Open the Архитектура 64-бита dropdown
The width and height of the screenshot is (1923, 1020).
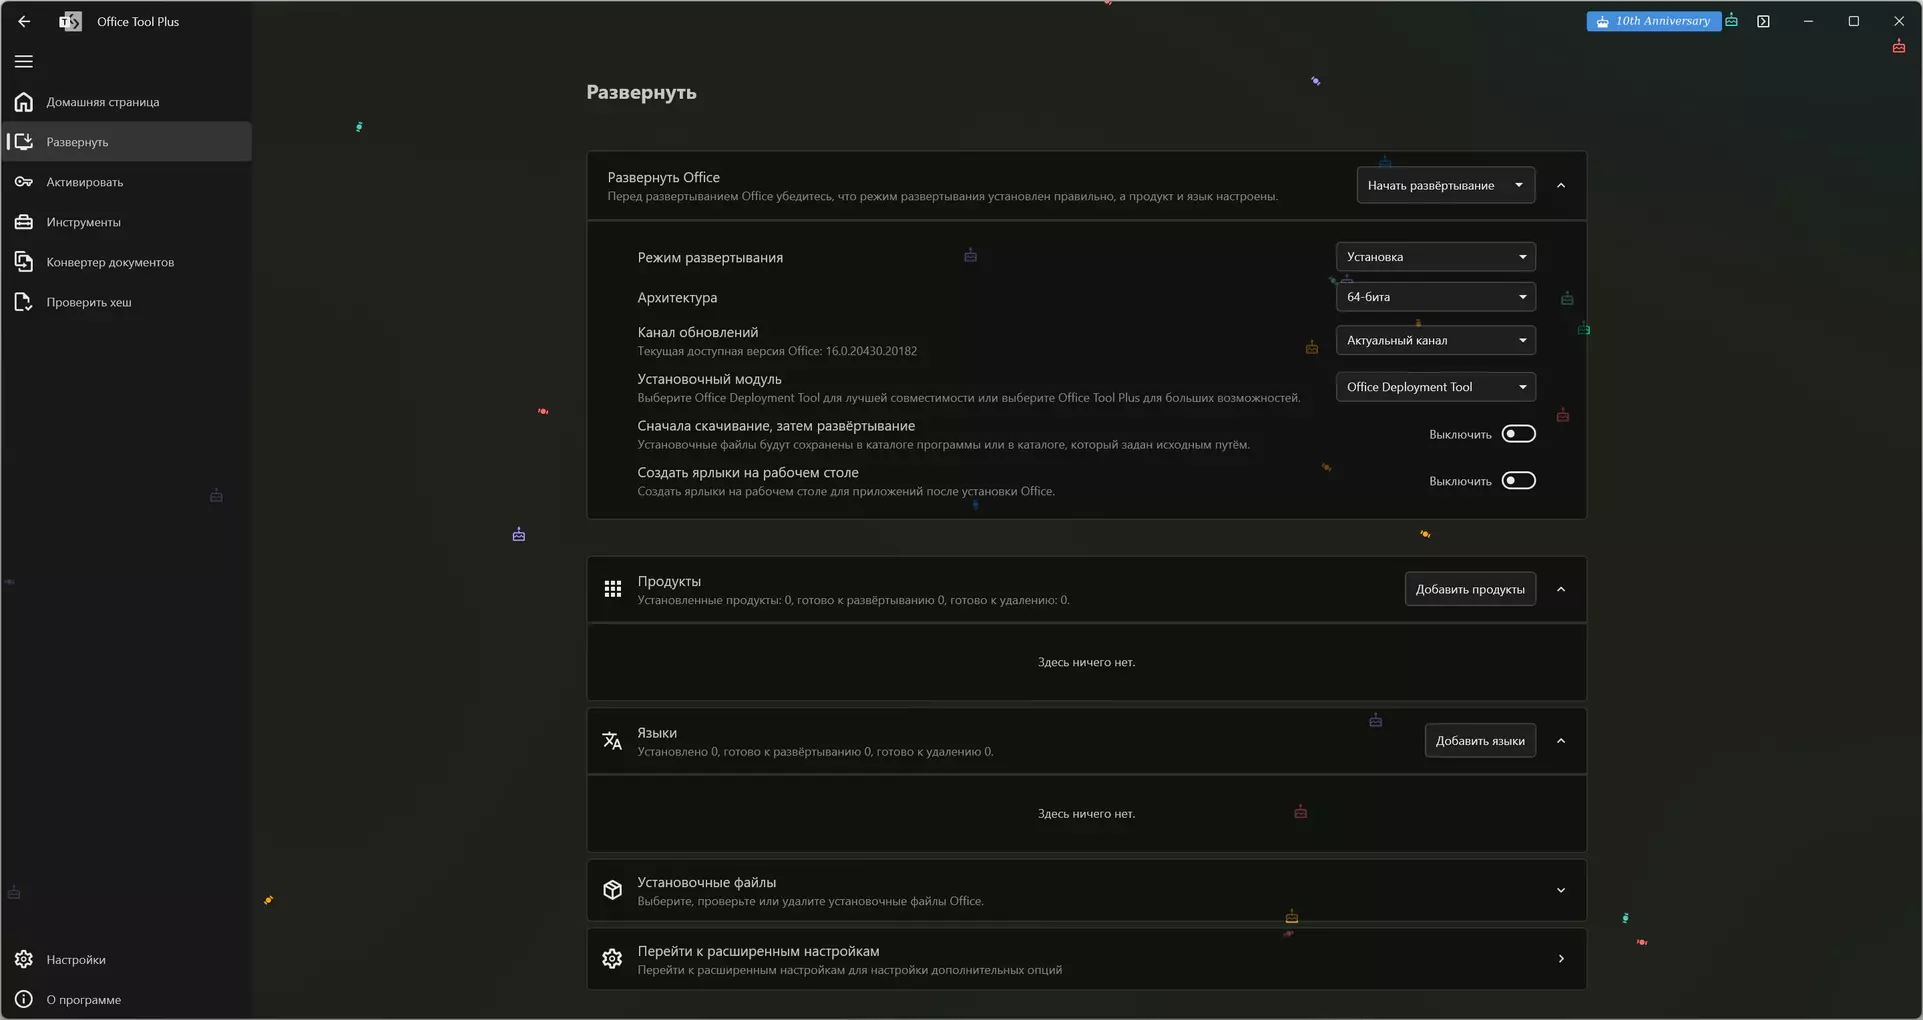coord(1436,297)
